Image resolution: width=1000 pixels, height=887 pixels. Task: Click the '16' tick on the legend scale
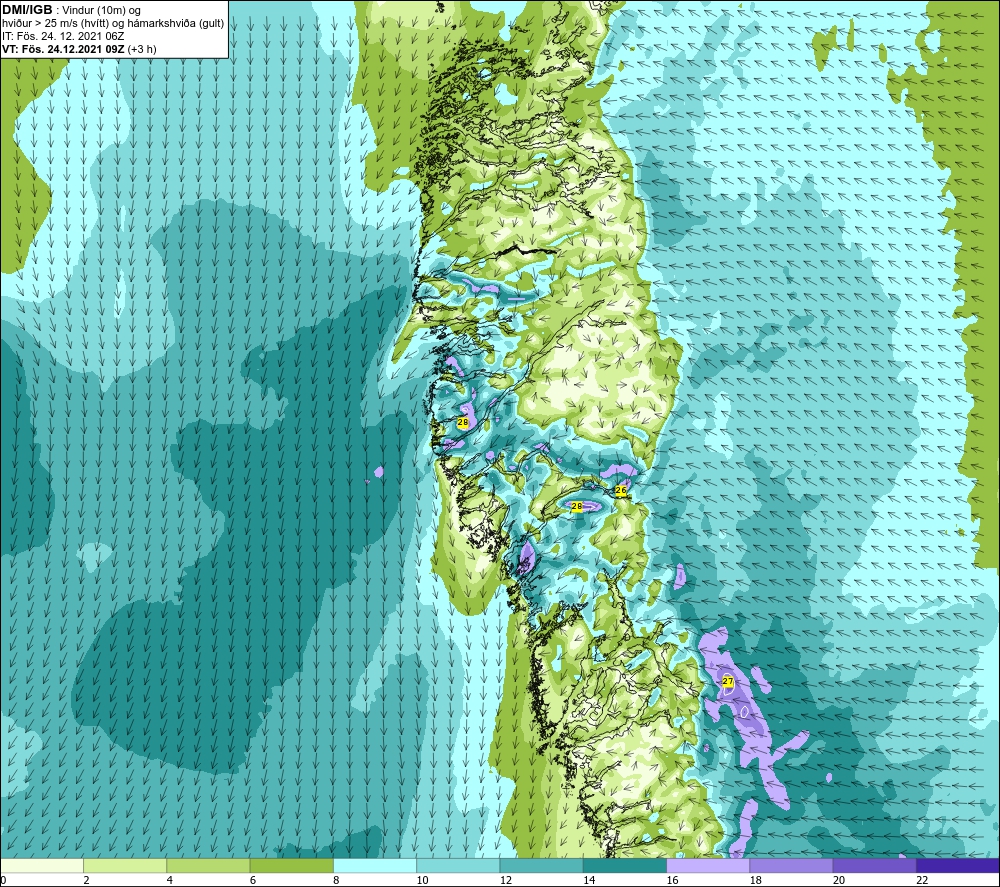click(x=672, y=880)
